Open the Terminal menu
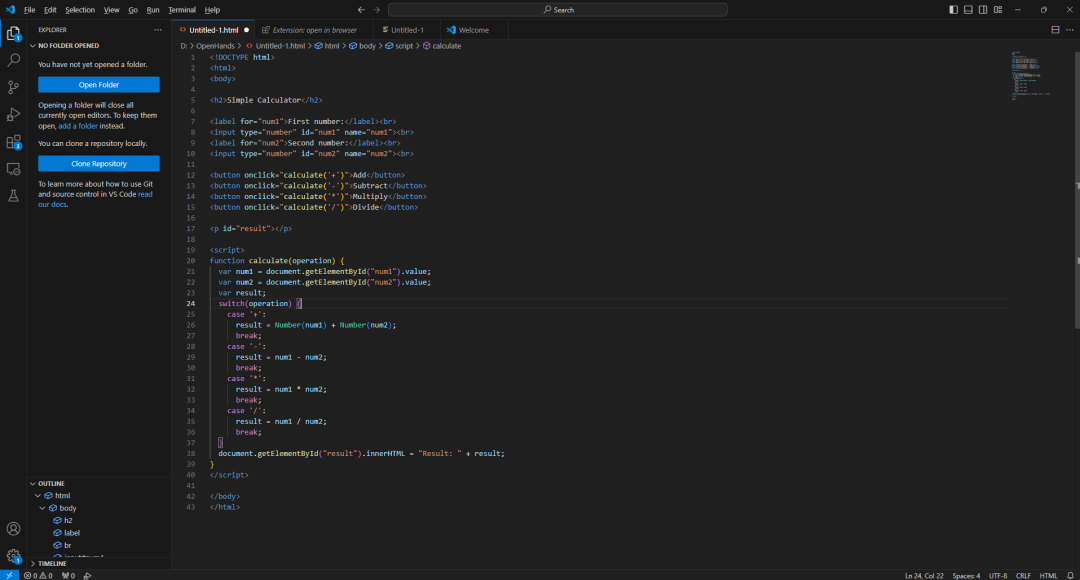The height and width of the screenshot is (580, 1080). pyautogui.click(x=182, y=10)
